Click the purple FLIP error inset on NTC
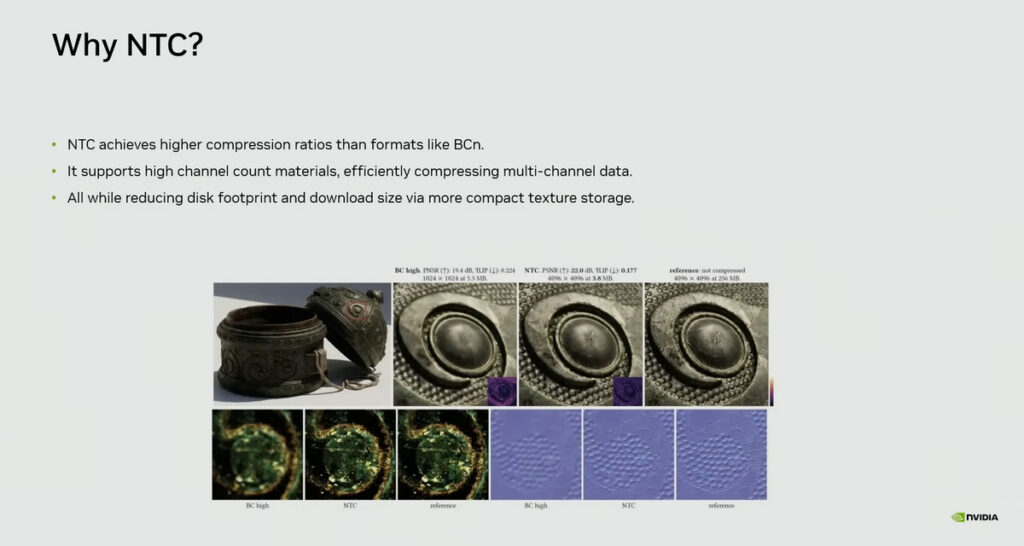The height and width of the screenshot is (546, 1024). pyautogui.click(x=628, y=391)
